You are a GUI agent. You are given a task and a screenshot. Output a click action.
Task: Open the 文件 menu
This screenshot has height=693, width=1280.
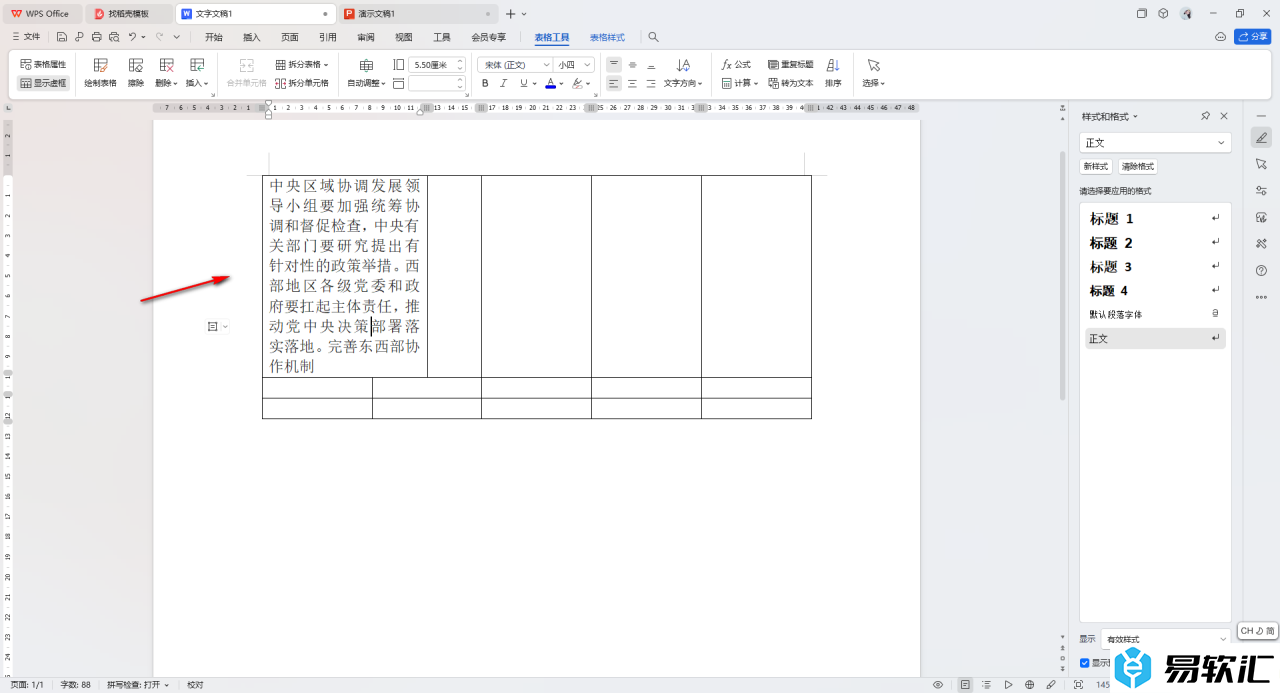click(26, 37)
